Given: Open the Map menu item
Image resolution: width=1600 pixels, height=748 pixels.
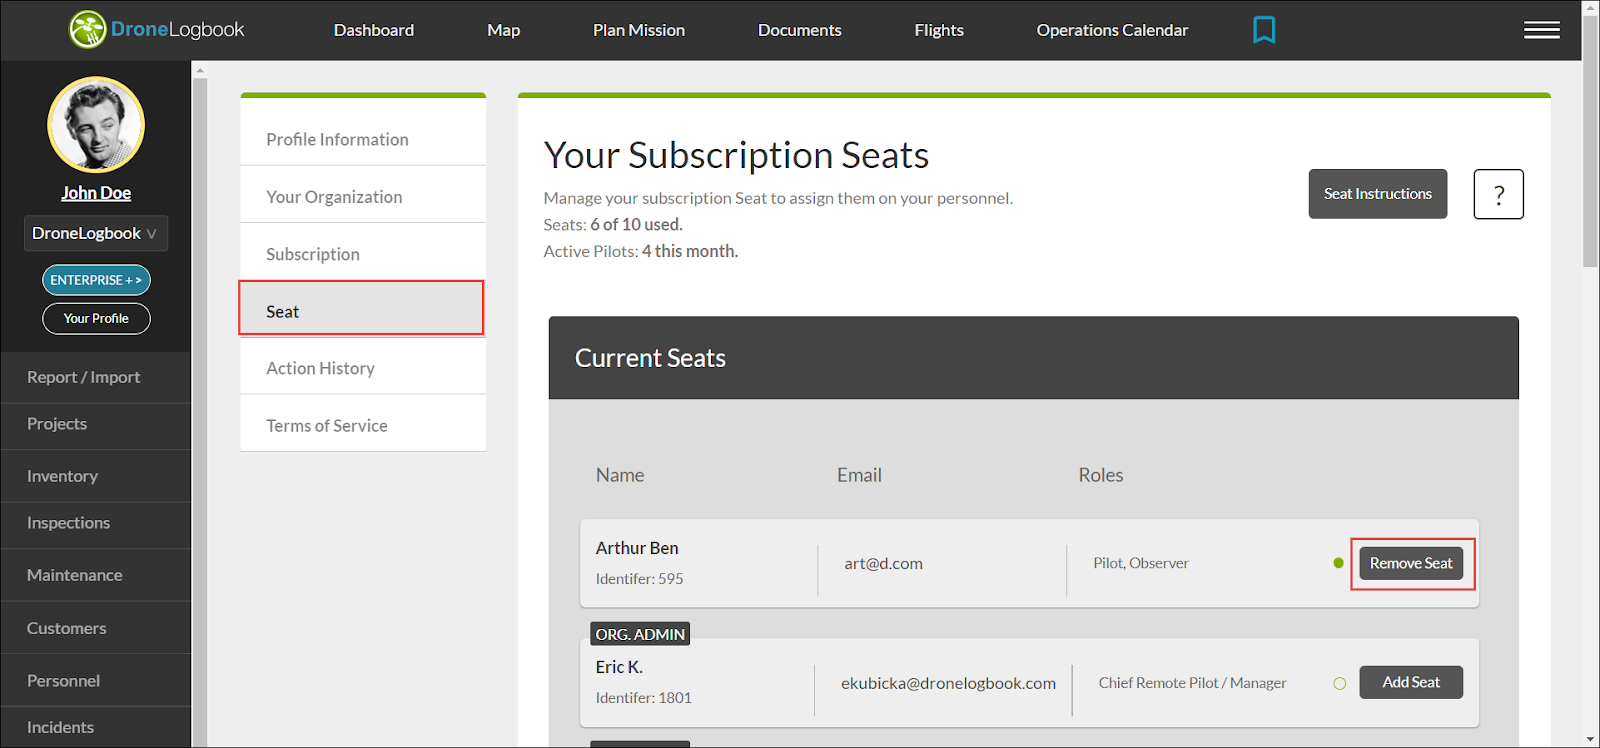Looking at the screenshot, I should 504,30.
